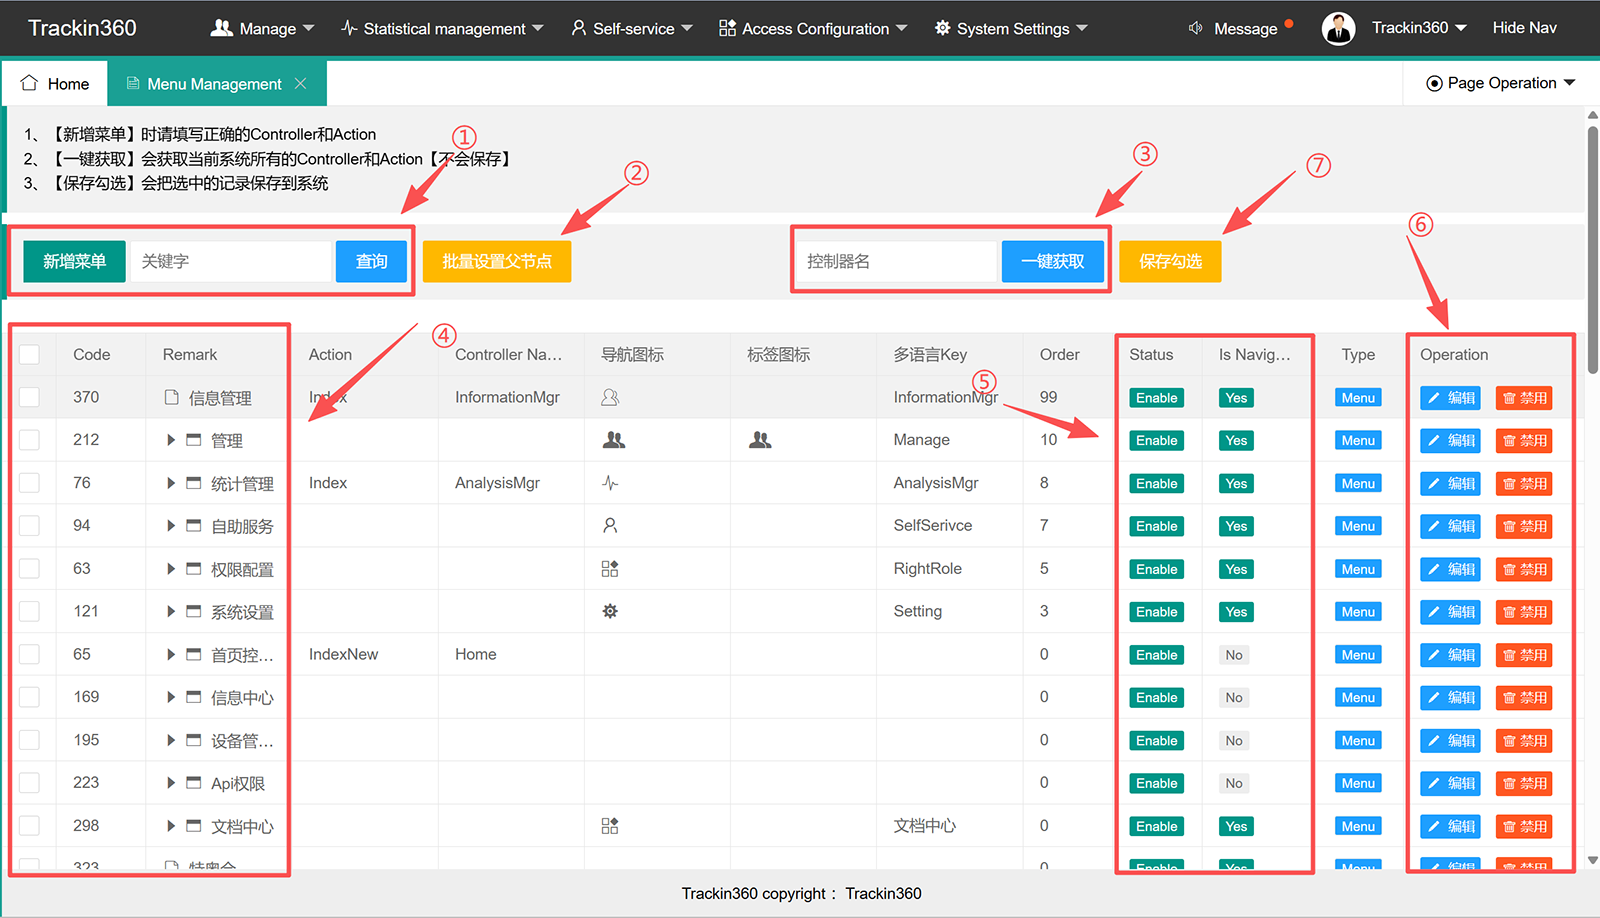Open the Page Operation dropdown
The image size is (1600, 918).
click(1500, 83)
